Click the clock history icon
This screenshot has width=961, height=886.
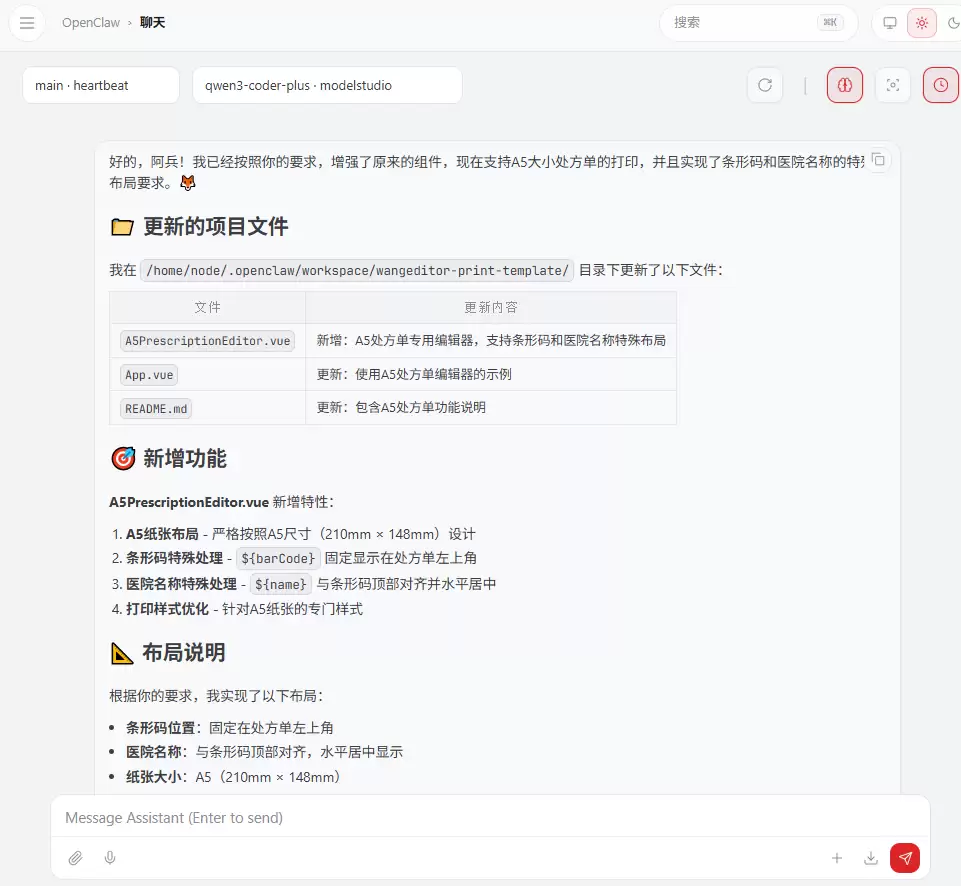point(940,85)
